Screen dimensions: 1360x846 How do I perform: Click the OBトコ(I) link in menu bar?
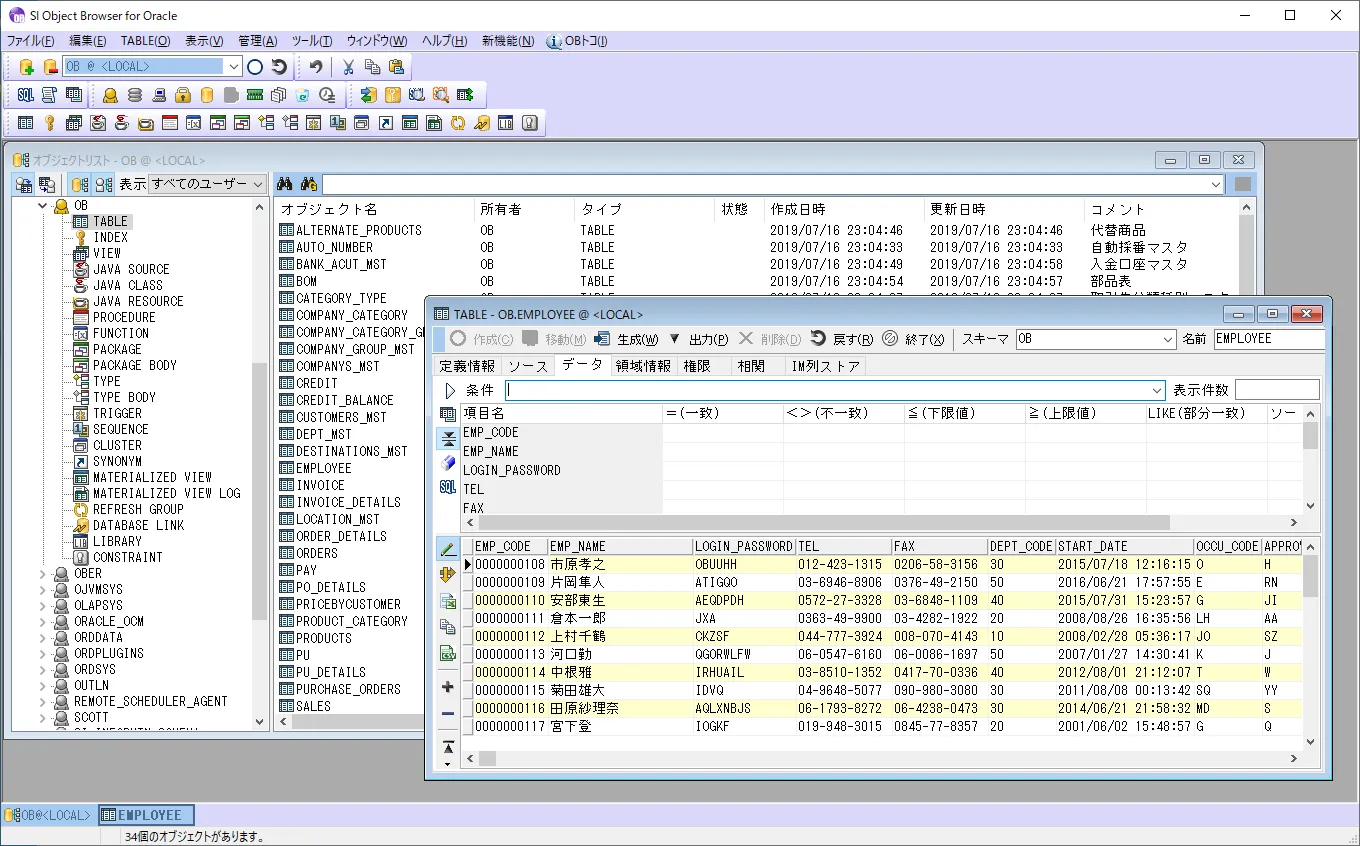coord(578,41)
